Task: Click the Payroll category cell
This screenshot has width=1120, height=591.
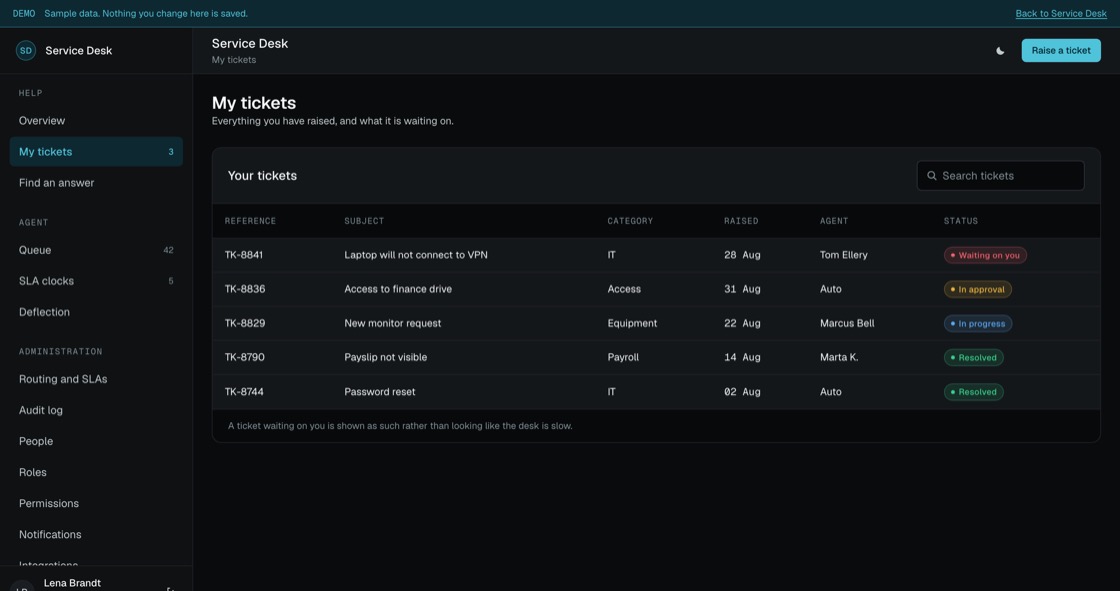Action: (x=623, y=357)
